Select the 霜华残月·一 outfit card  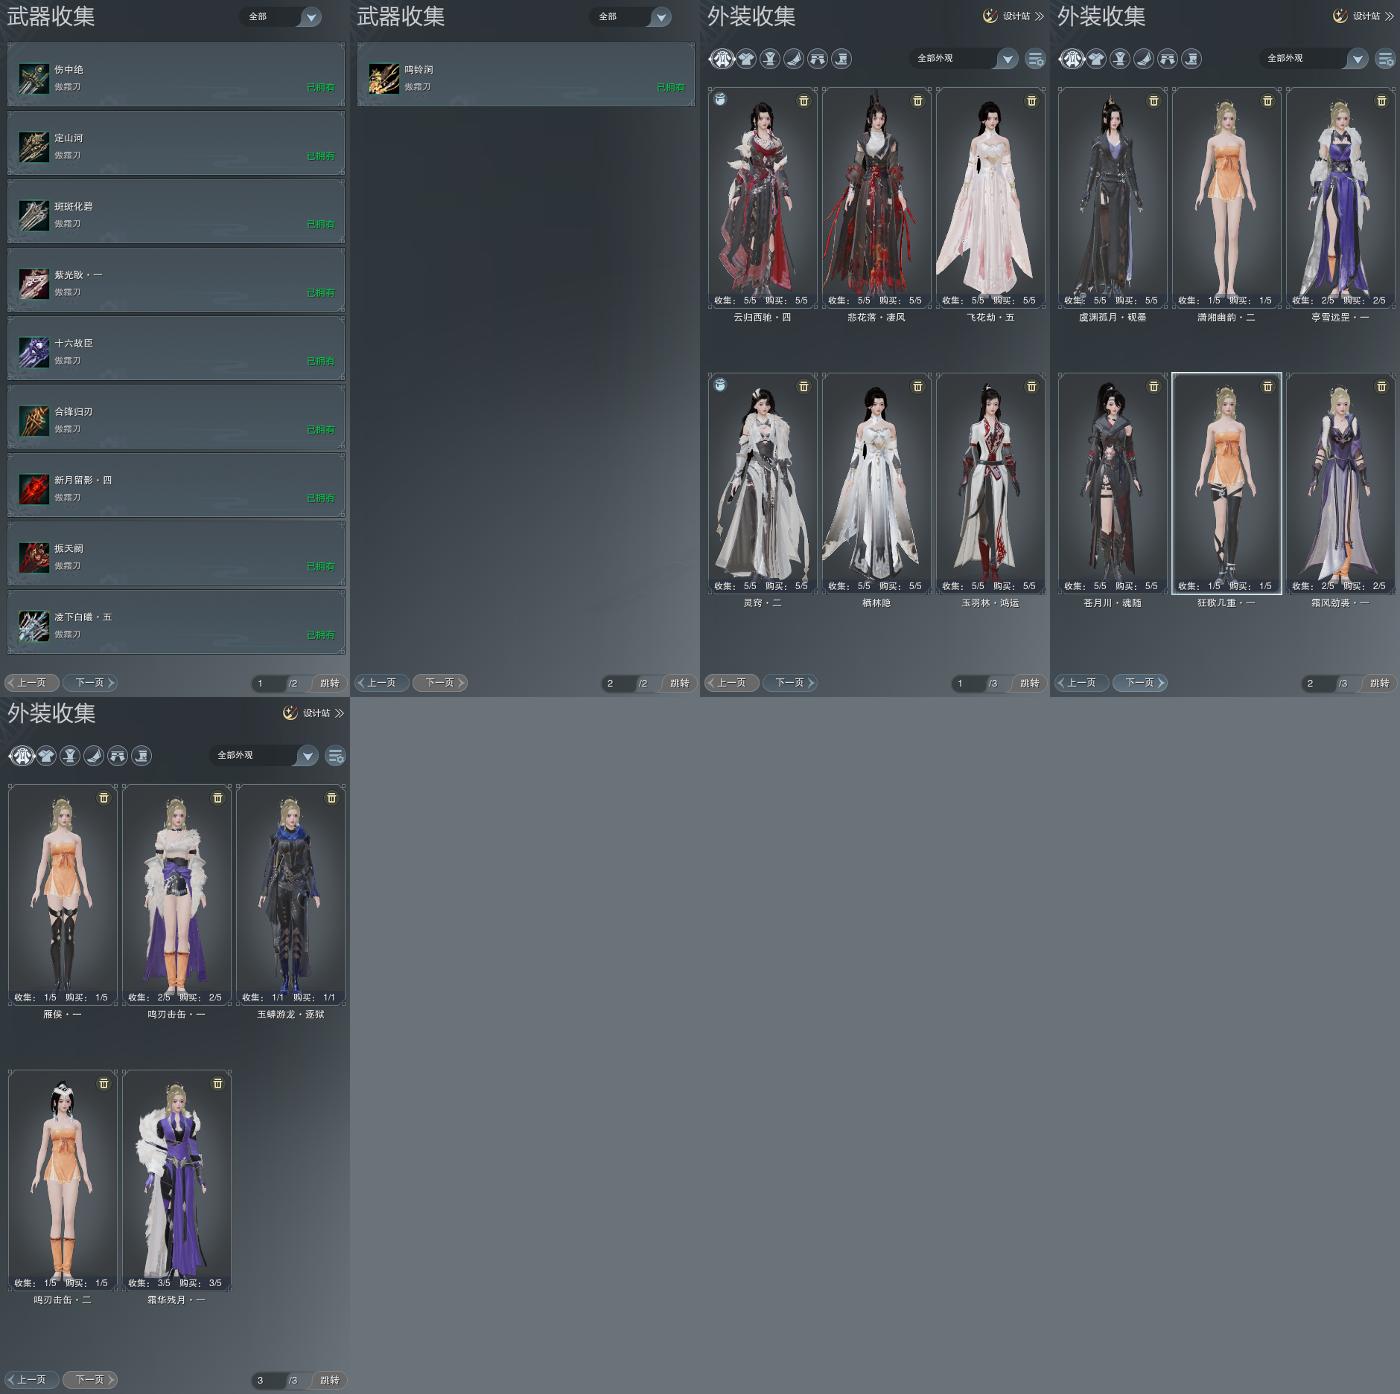[176, 1180]
